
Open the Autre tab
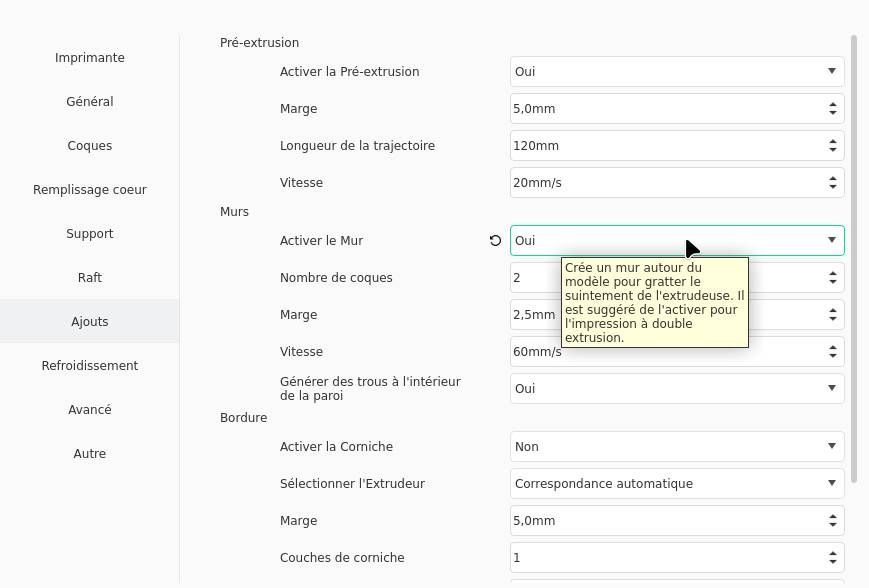point(90,454)
